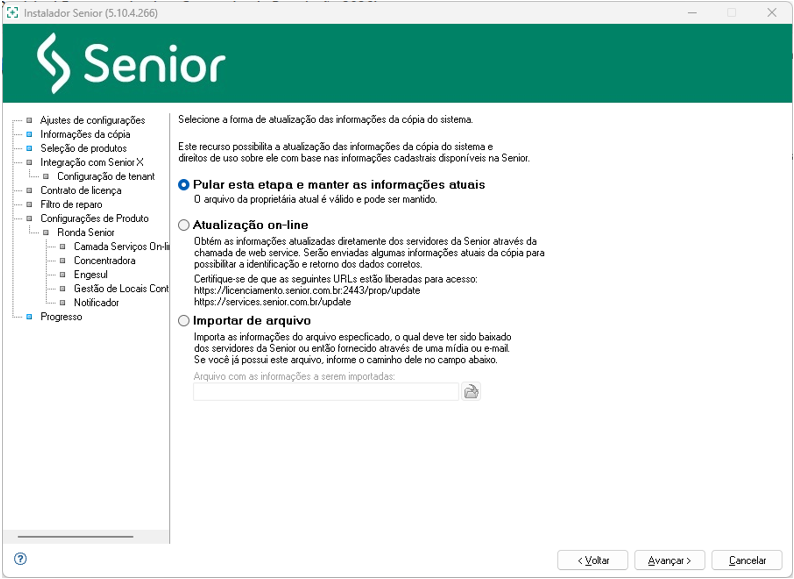Click 'Selecione a forma de atualização' heading text
This screenshot has width=794, height=579.
click(326, 120)
